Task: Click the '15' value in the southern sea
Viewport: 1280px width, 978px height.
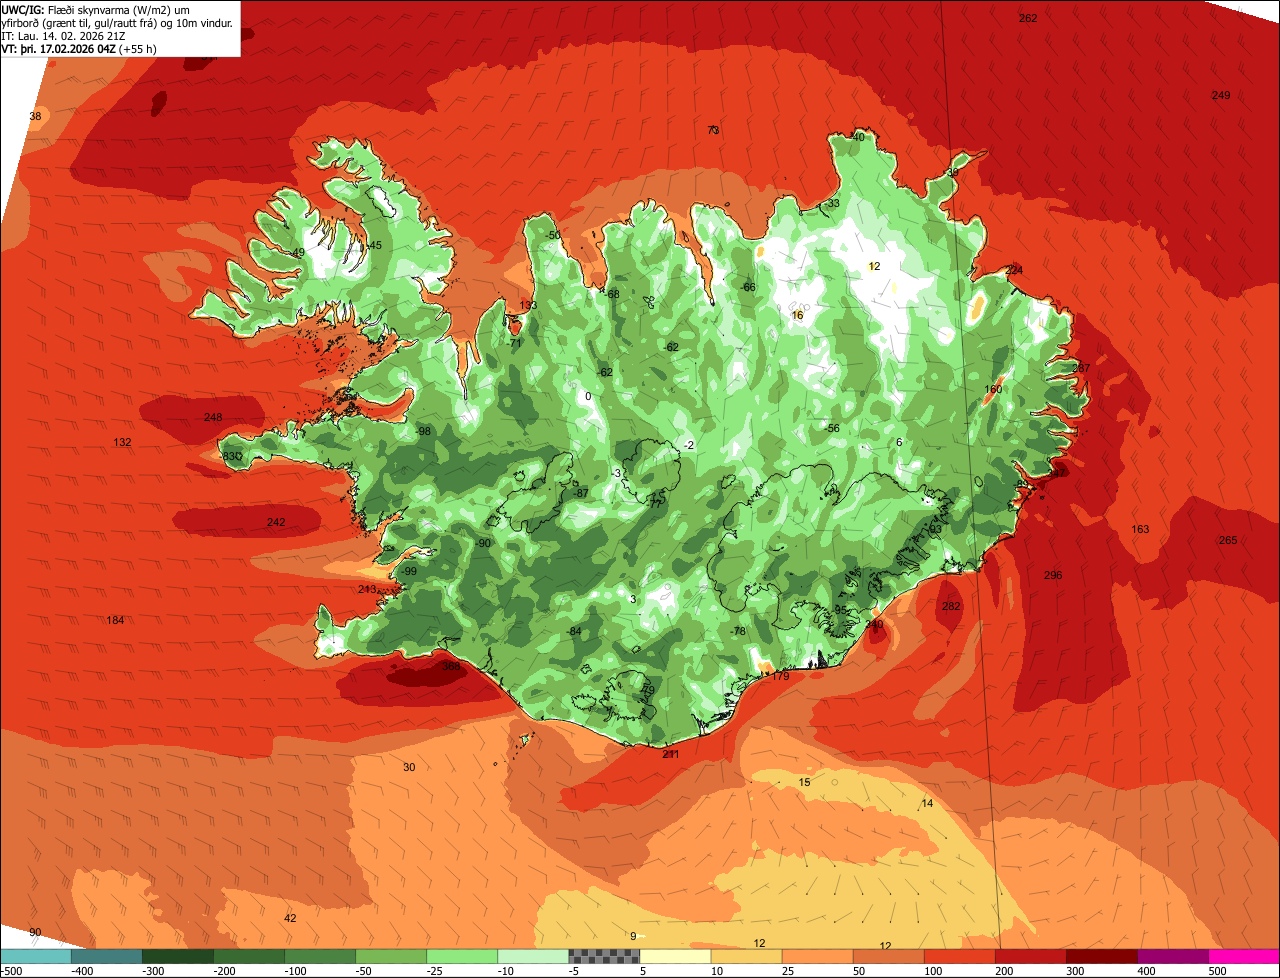Action: pos(805,782)
